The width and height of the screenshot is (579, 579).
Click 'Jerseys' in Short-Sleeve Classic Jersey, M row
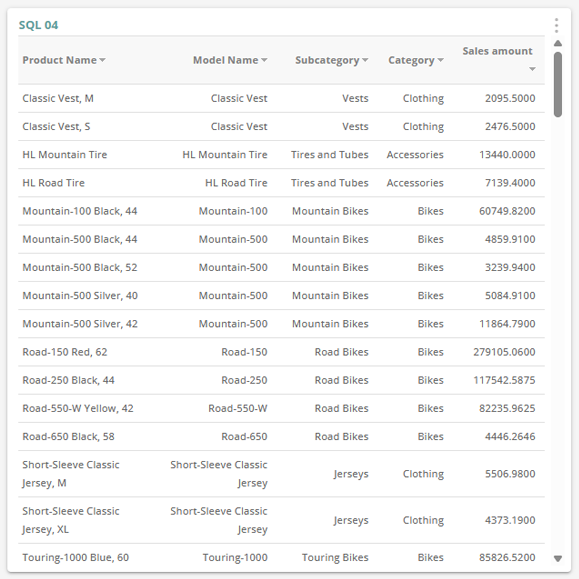click(351, 474)
